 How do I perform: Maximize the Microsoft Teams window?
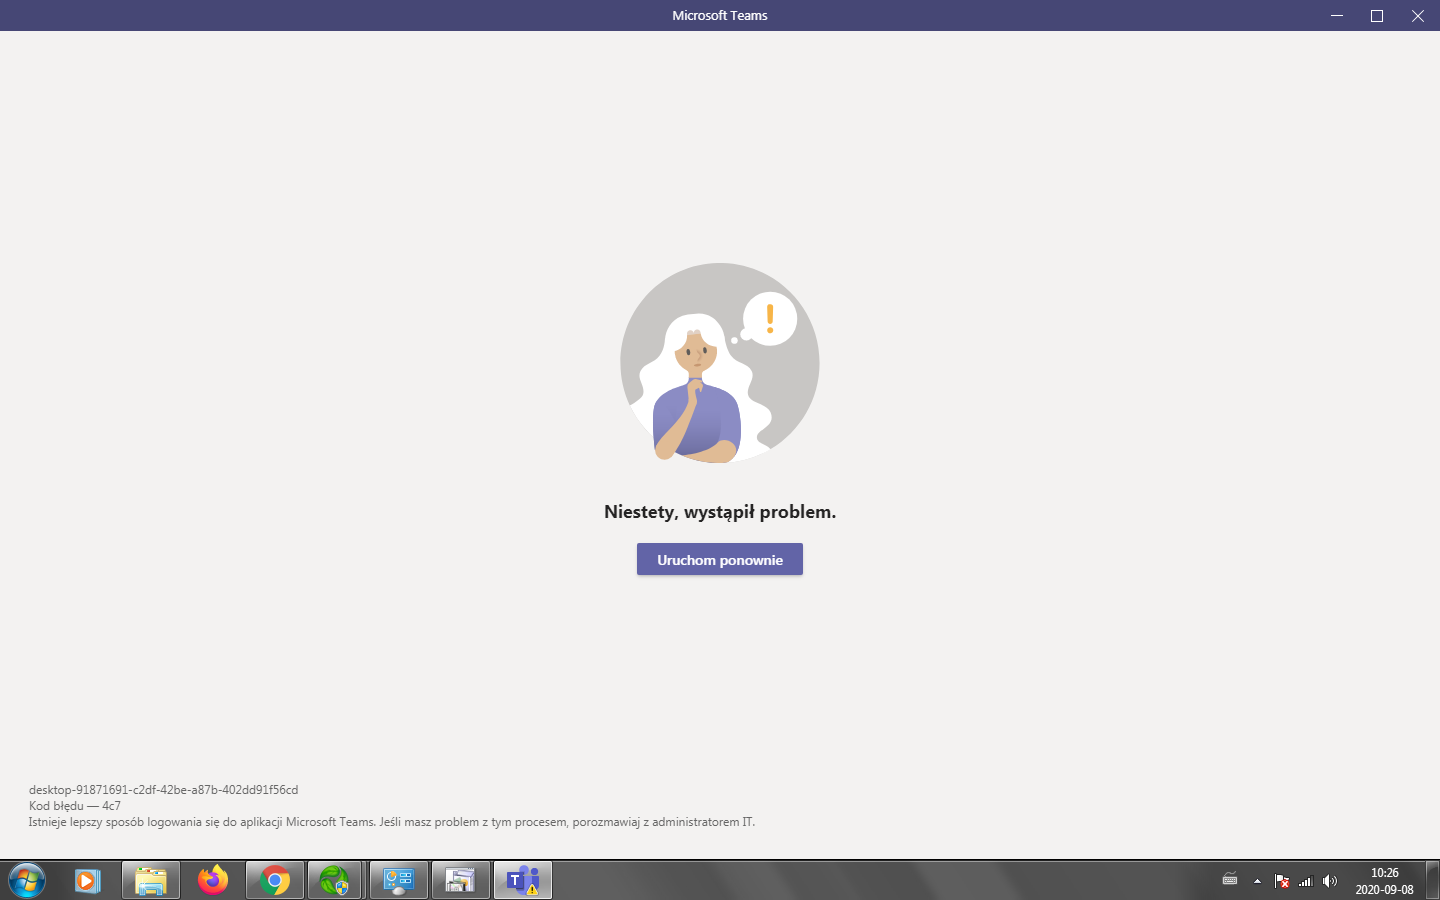tap(1377, 15)
